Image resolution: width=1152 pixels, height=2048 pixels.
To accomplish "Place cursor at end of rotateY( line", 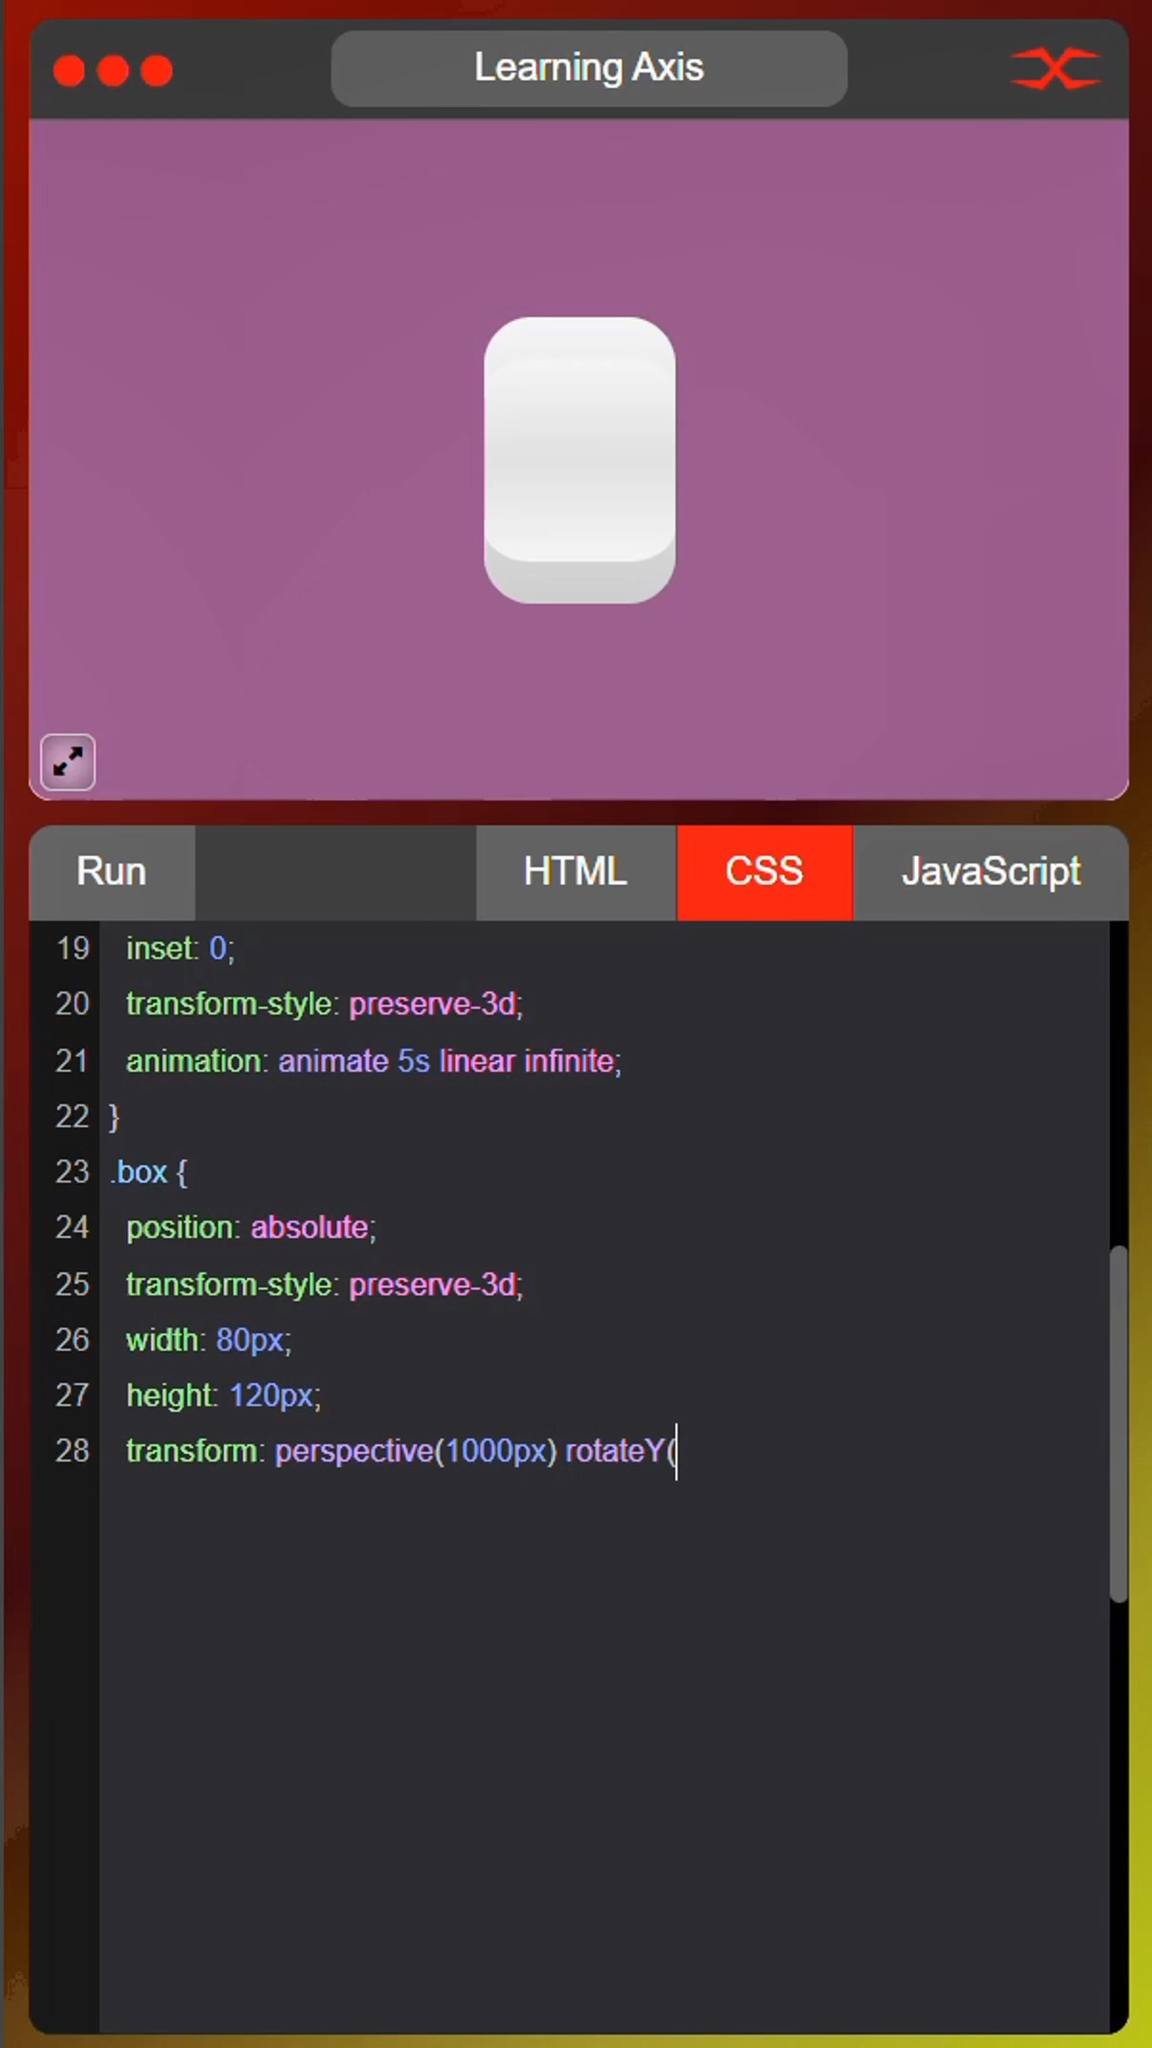I will (678, 1451).
